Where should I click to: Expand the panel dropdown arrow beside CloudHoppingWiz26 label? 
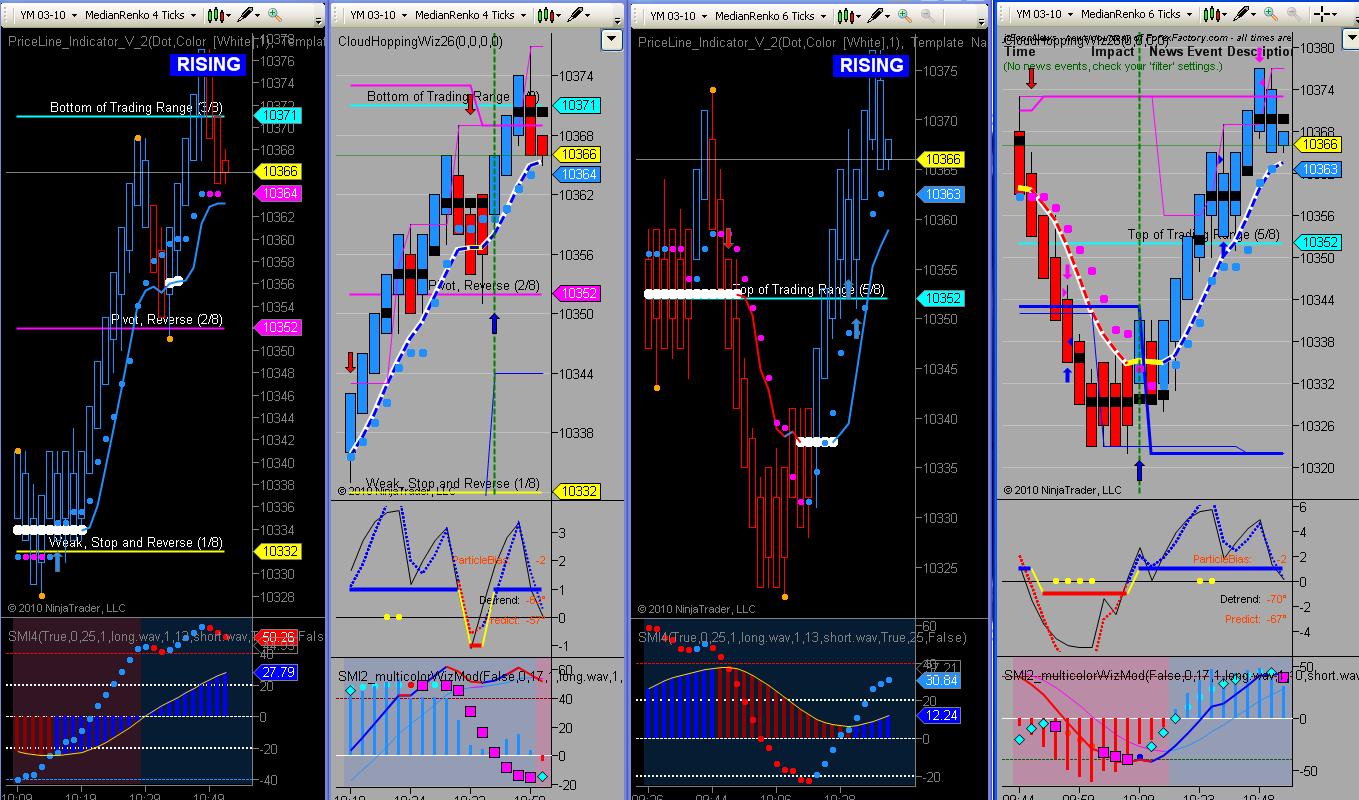coord(612,39)
